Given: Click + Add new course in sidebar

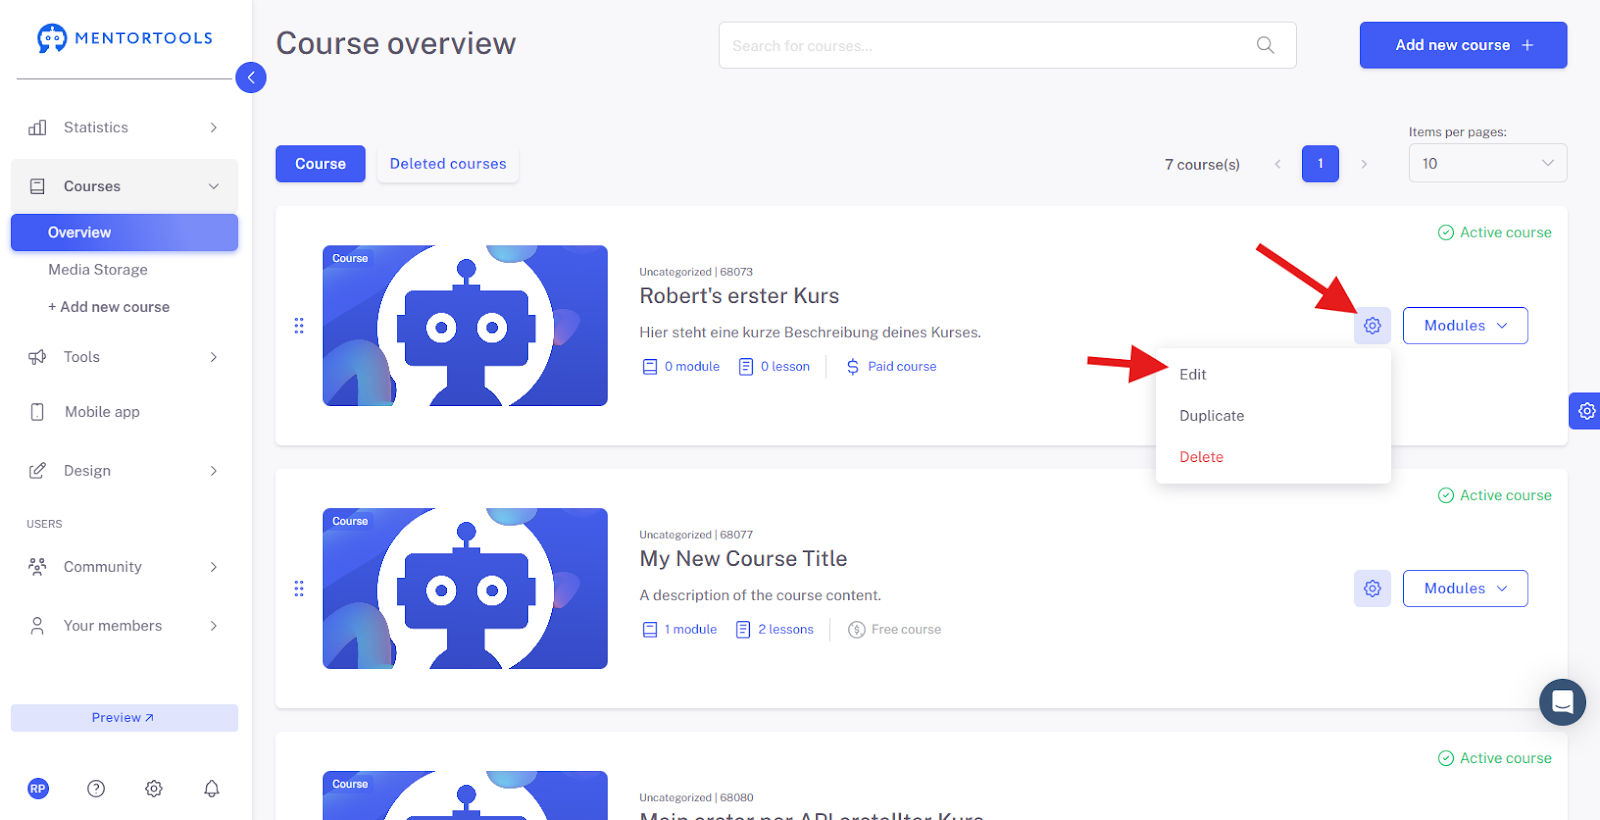Looking at the screenshot, I should pos(109,307).
